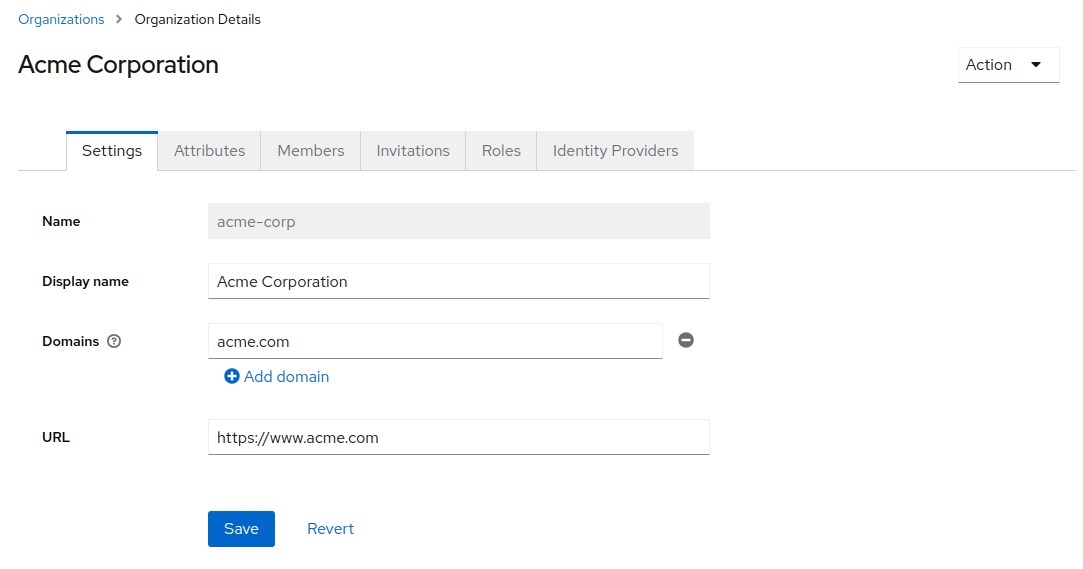
Task: Switch to the Settings tab
Action: coord(112,151)
